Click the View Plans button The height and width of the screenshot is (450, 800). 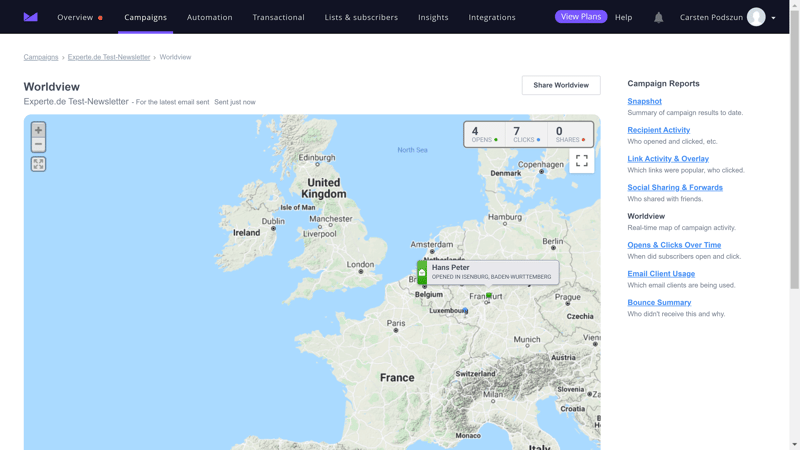581,17
